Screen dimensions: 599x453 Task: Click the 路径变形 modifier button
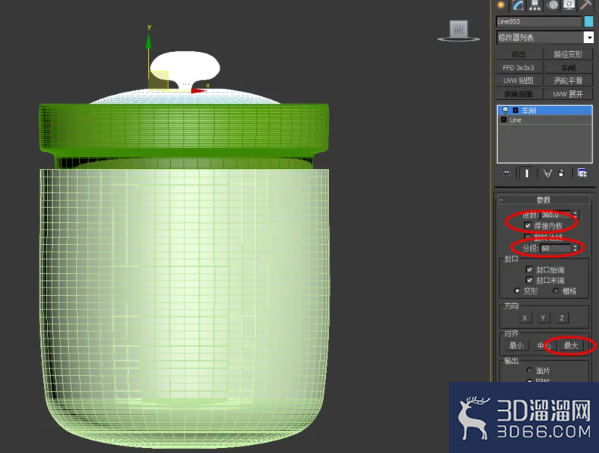tap(568, 54)
